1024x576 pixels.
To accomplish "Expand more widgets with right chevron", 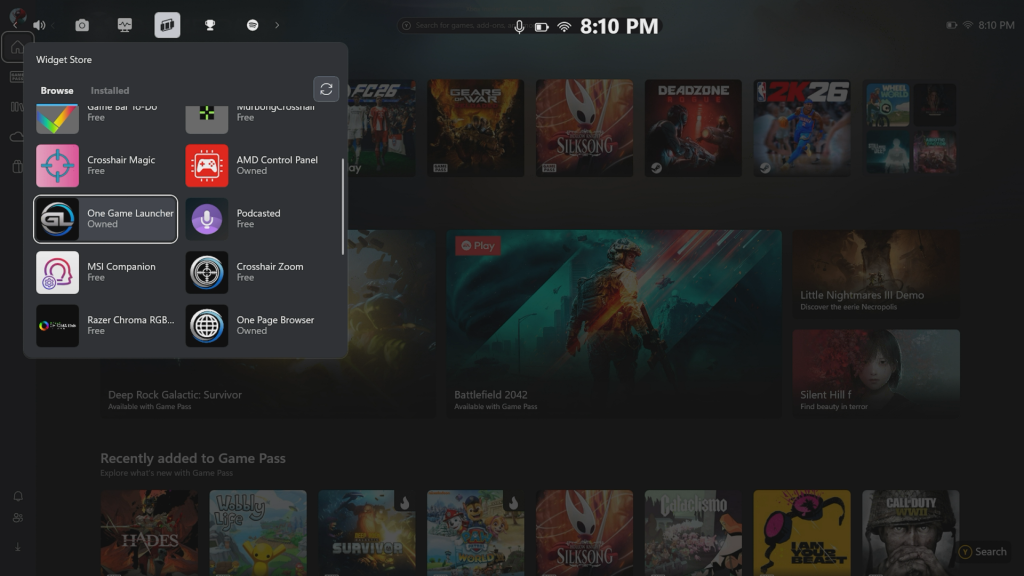I will (277, 25).
